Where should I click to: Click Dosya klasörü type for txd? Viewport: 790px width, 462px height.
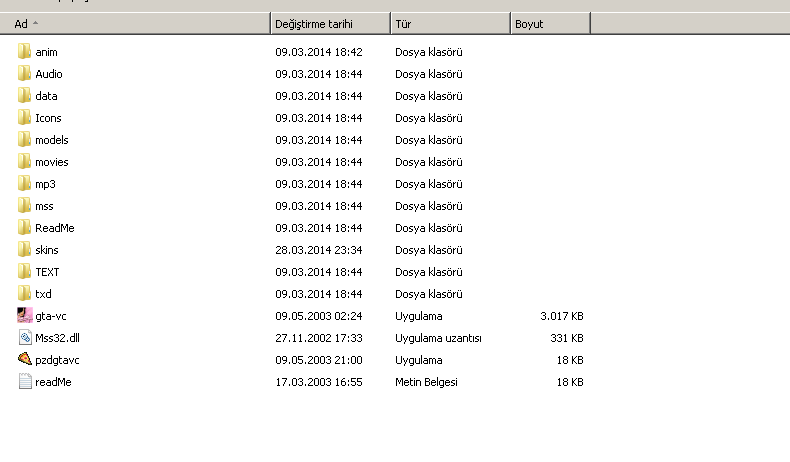coord(429,294)
